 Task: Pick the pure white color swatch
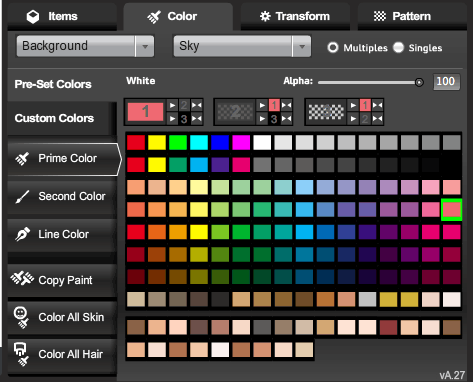coord(262,143)
